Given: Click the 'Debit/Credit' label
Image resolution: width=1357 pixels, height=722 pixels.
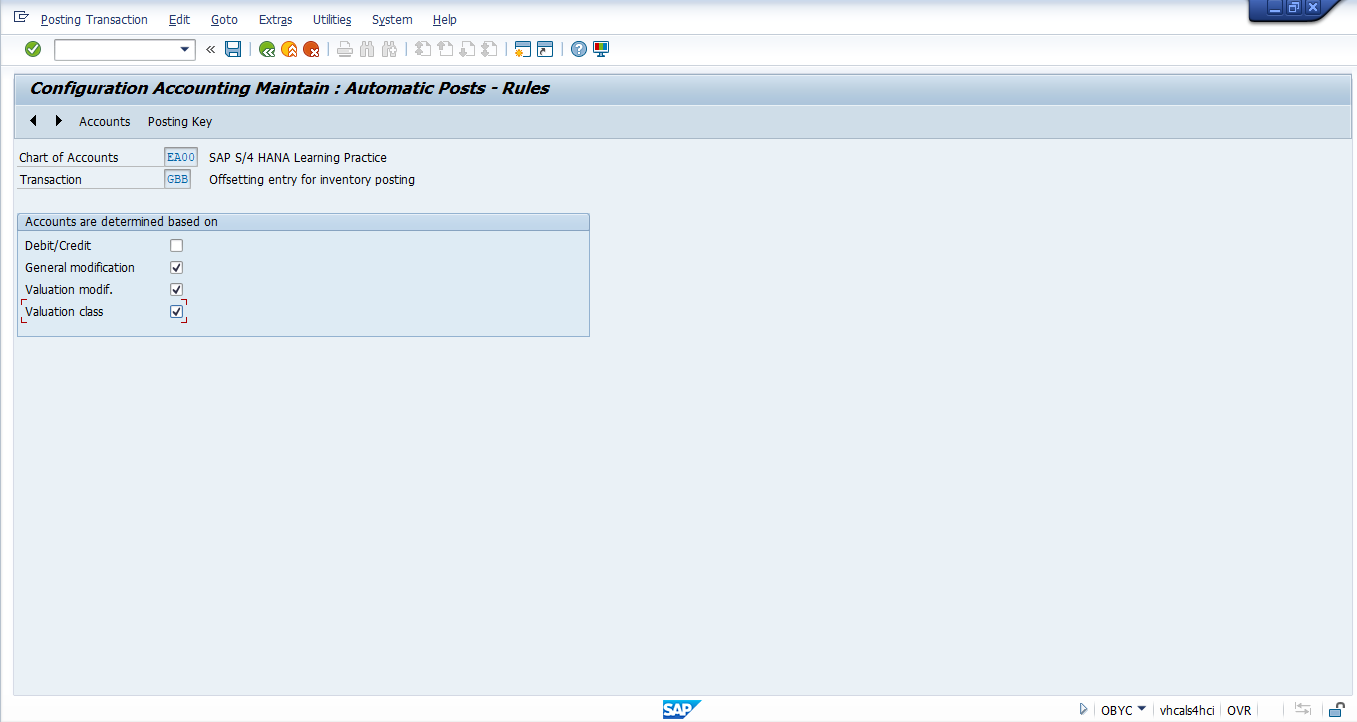Looking at the screenshot, I should (x=58, y=246).
